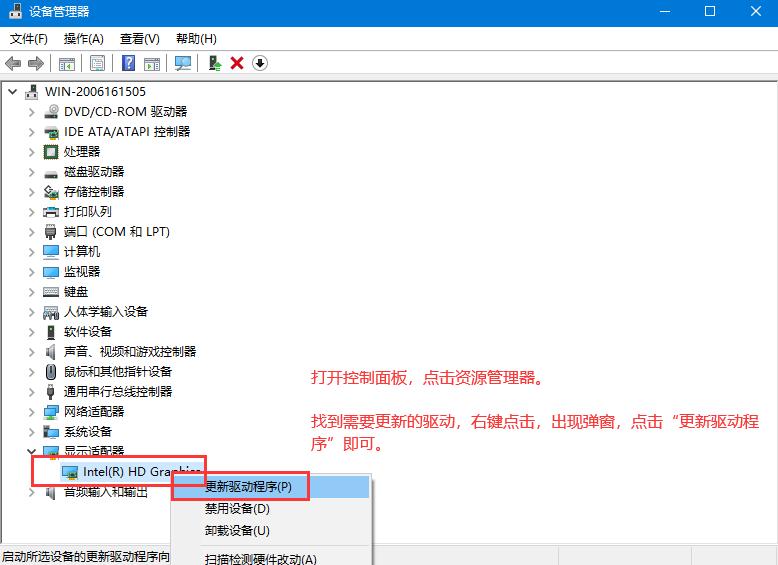Expand the 系统设备 node
The height and width of the screenshot is (565, 778).
point(32,432)
